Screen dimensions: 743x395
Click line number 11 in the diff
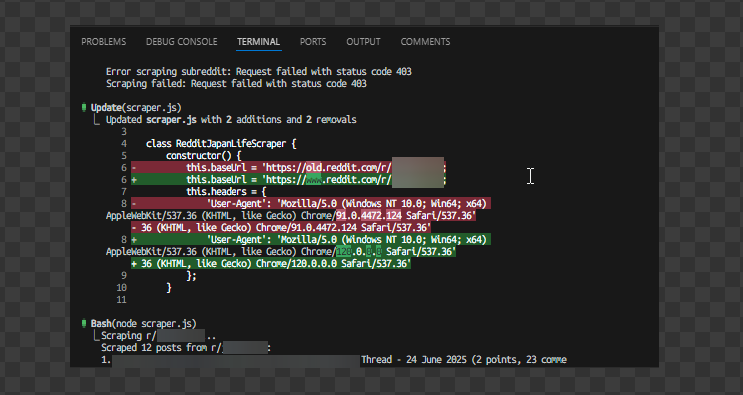(x=121, y=300)
